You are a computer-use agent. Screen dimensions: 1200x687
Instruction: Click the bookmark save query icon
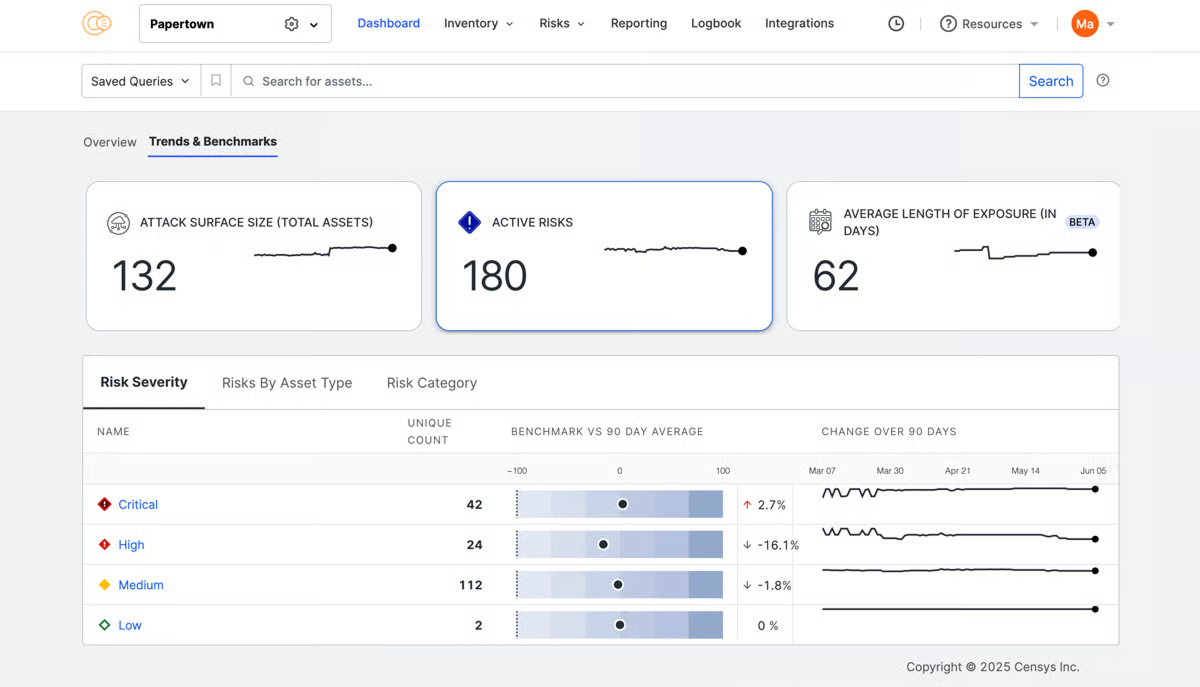[216, 81]
